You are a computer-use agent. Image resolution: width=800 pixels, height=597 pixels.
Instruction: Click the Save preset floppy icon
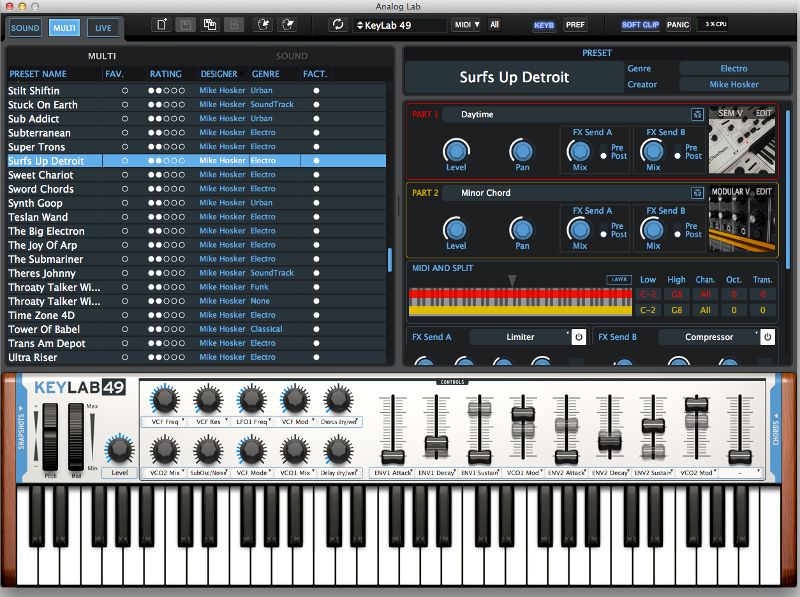186,24
